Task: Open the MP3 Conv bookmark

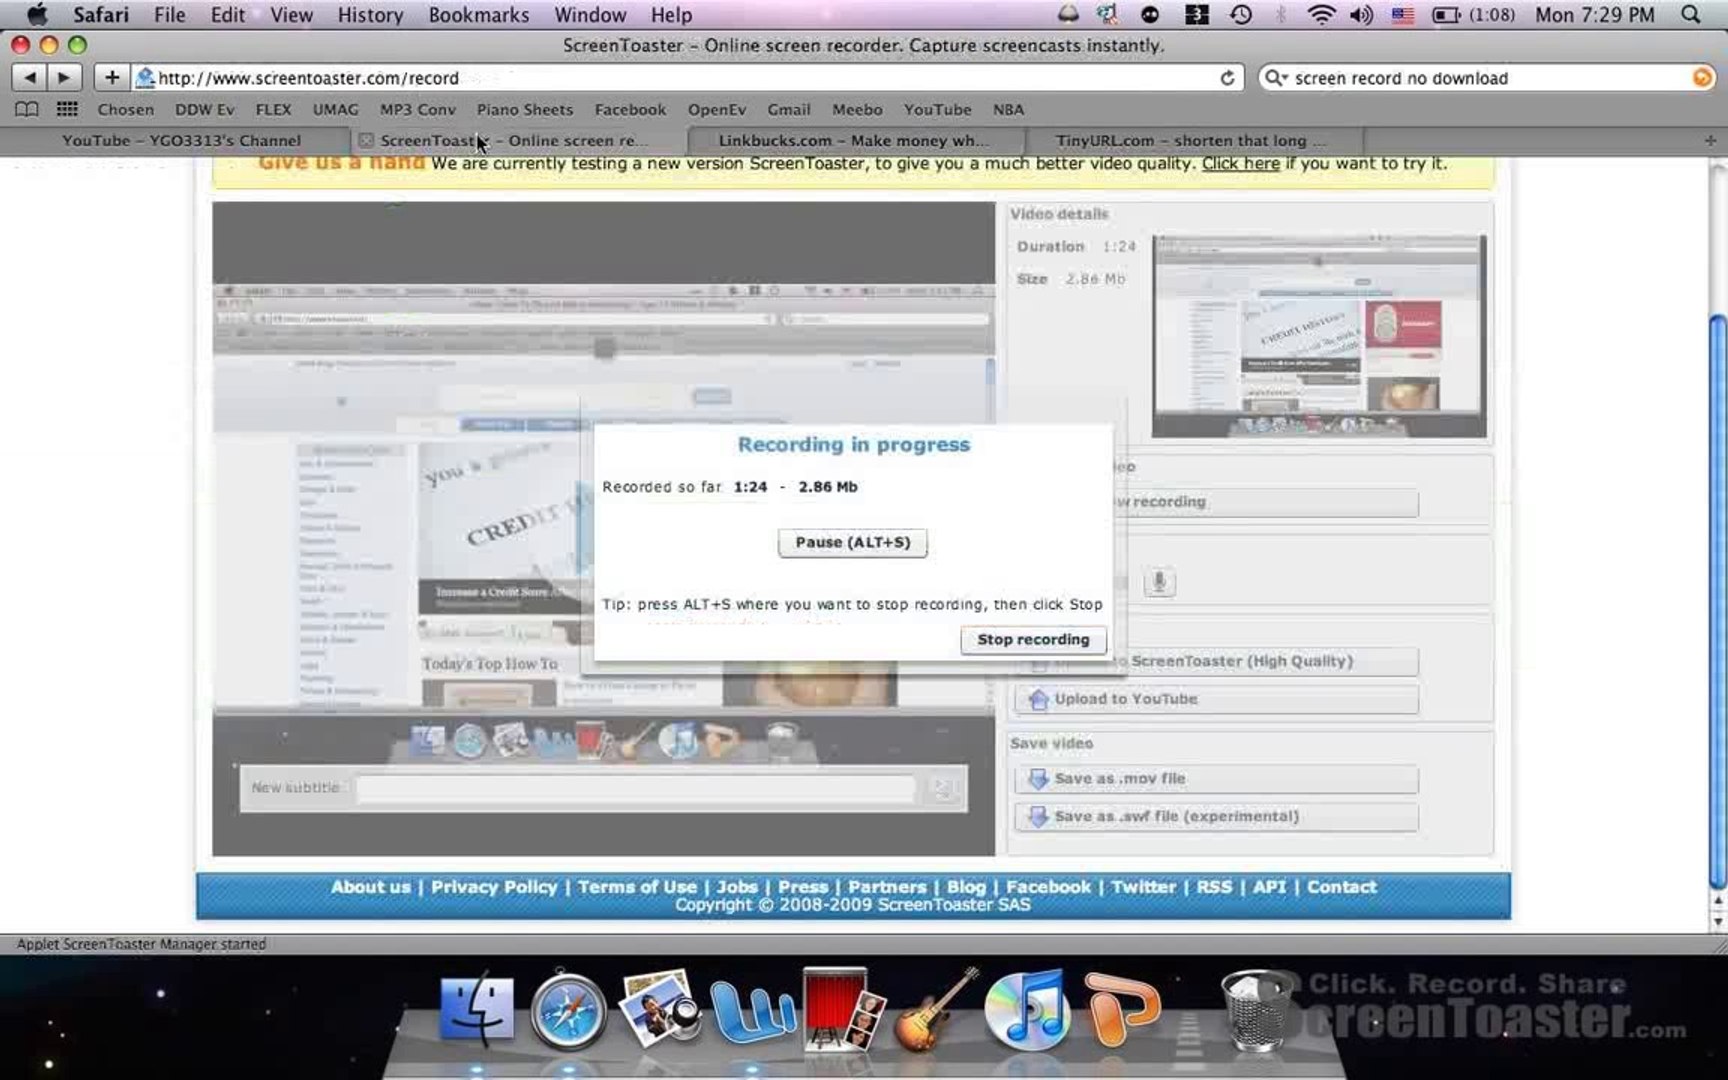Action: click(418, 110)
